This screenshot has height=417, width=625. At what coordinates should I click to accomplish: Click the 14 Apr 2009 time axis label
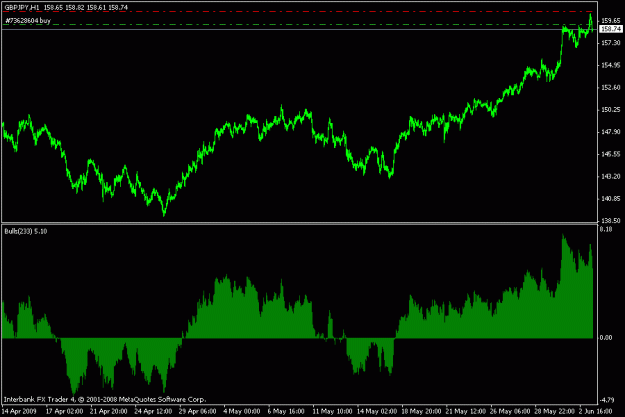pos(19,411)
